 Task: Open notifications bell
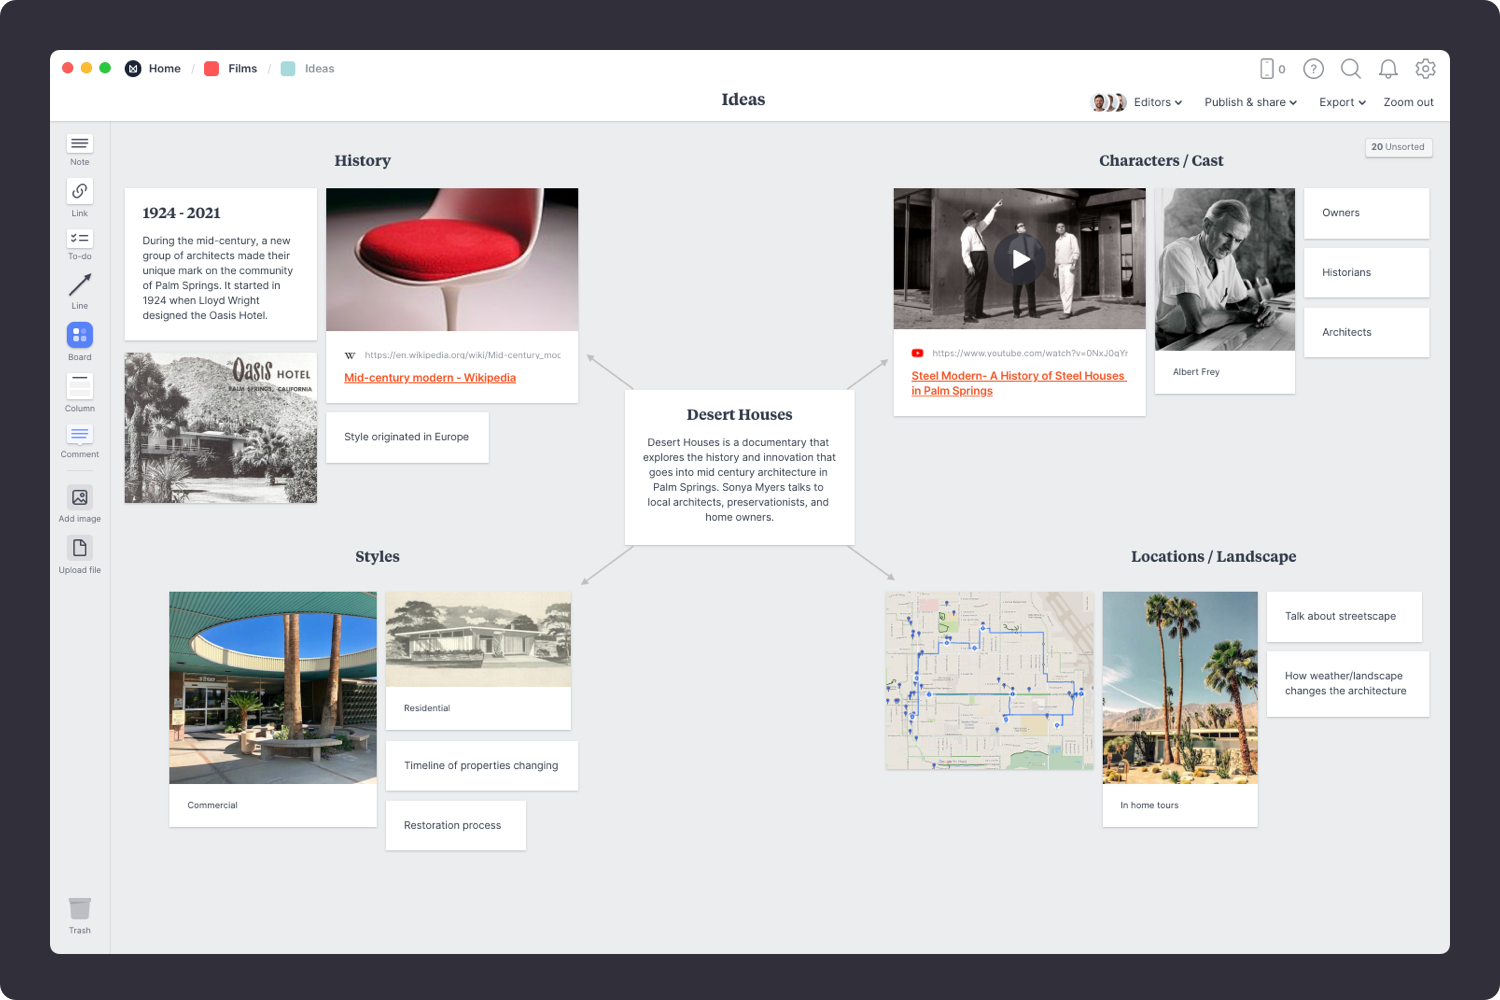[x=1388, y=69]
